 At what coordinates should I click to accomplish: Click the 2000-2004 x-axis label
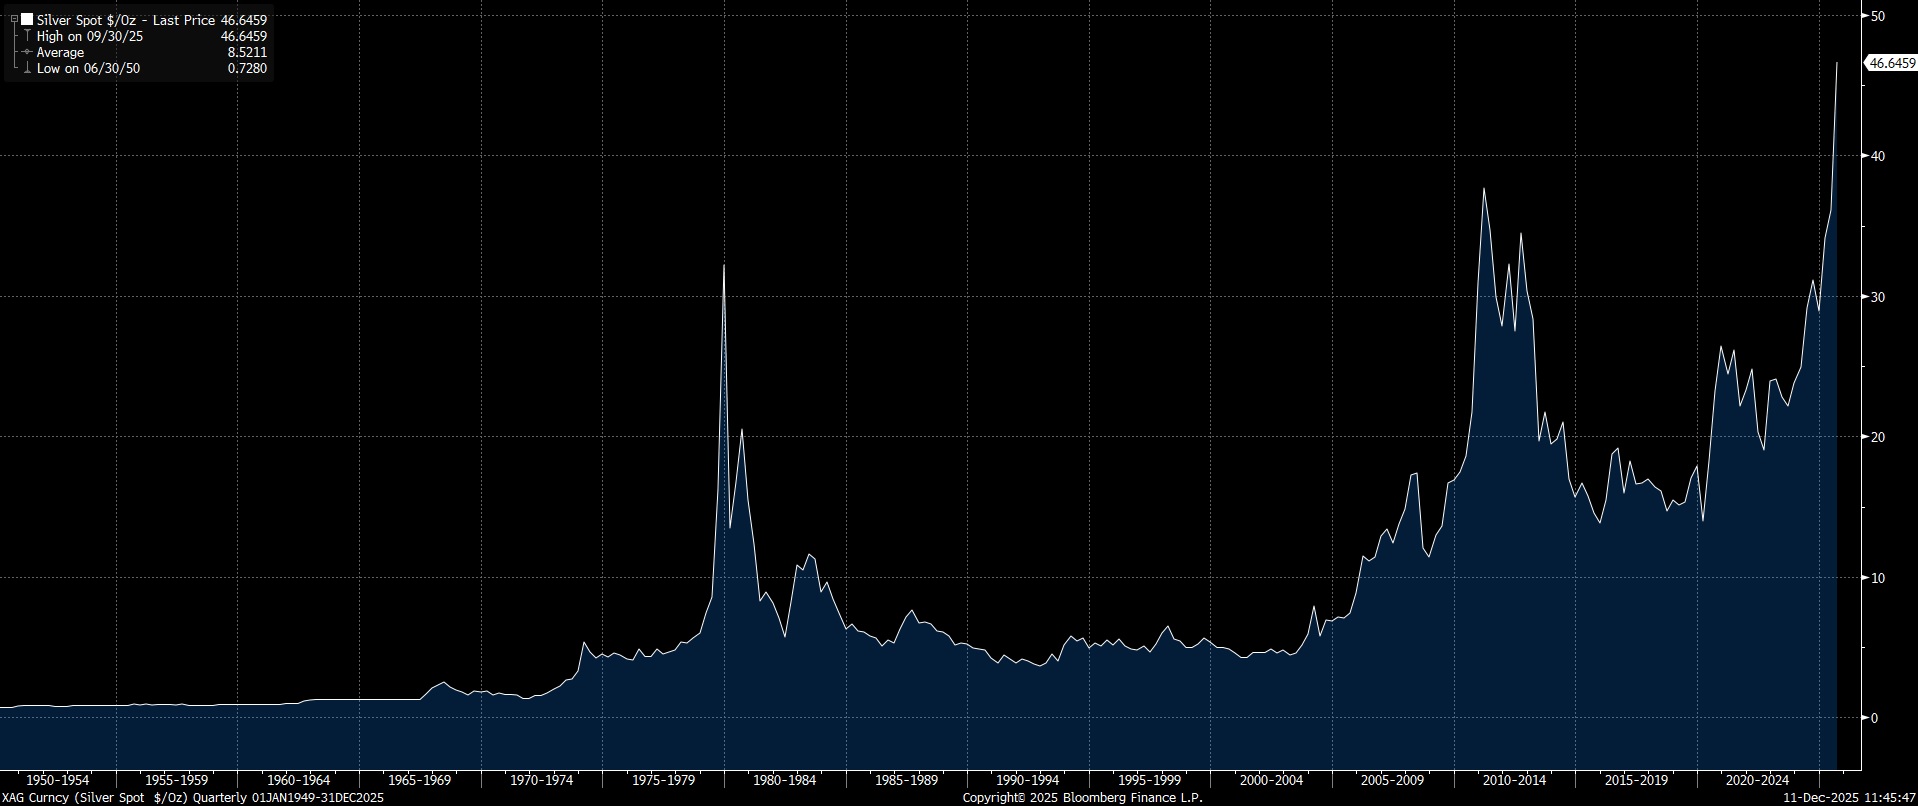pos(1270,780)
